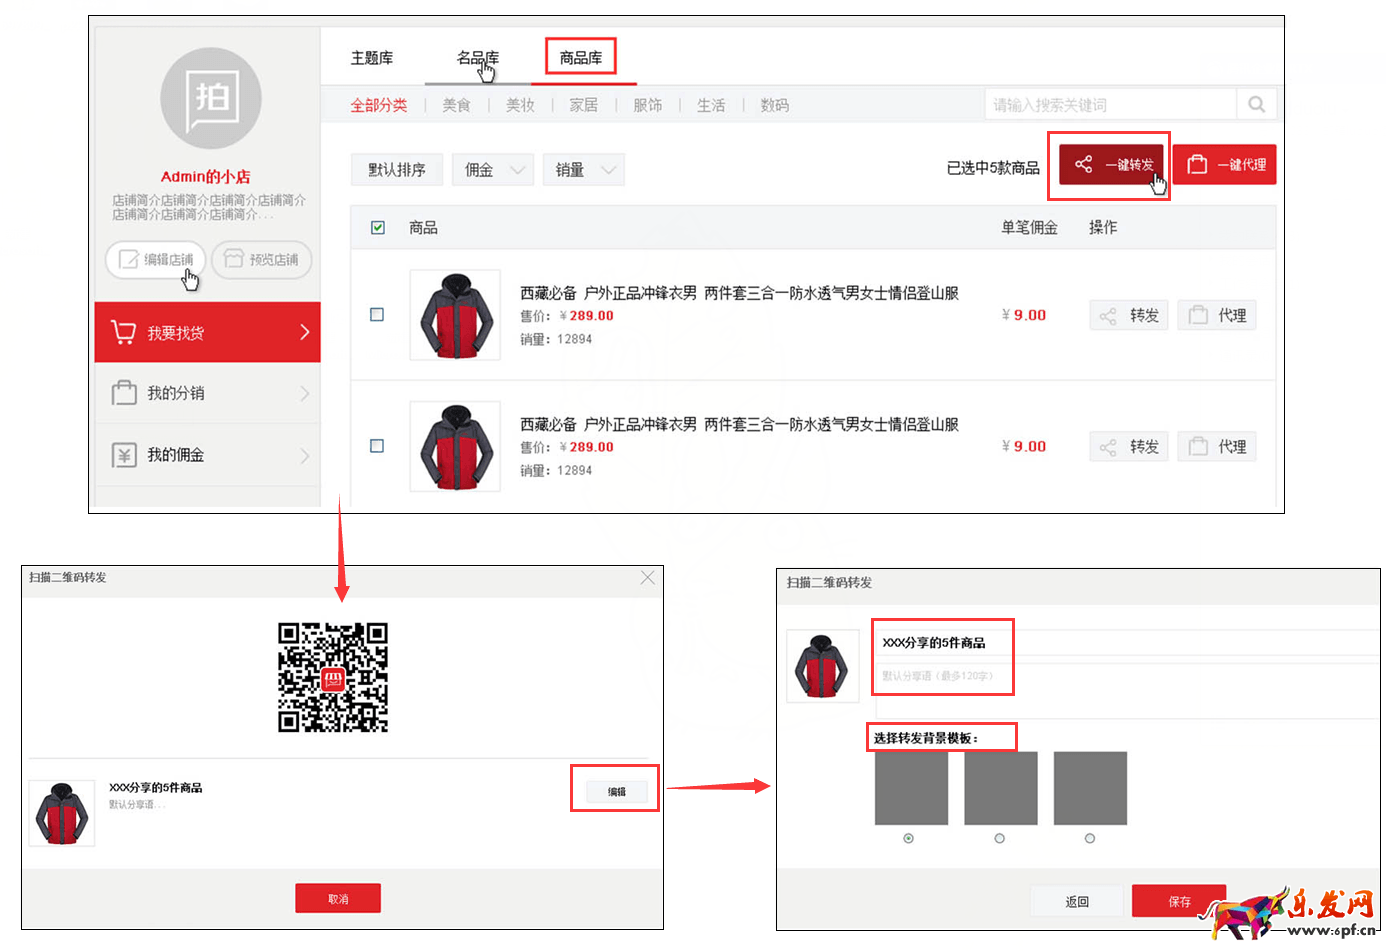The image size is (1386, 951).
Task: Select the 美妆 category filter
Action: tap(520, 105)
